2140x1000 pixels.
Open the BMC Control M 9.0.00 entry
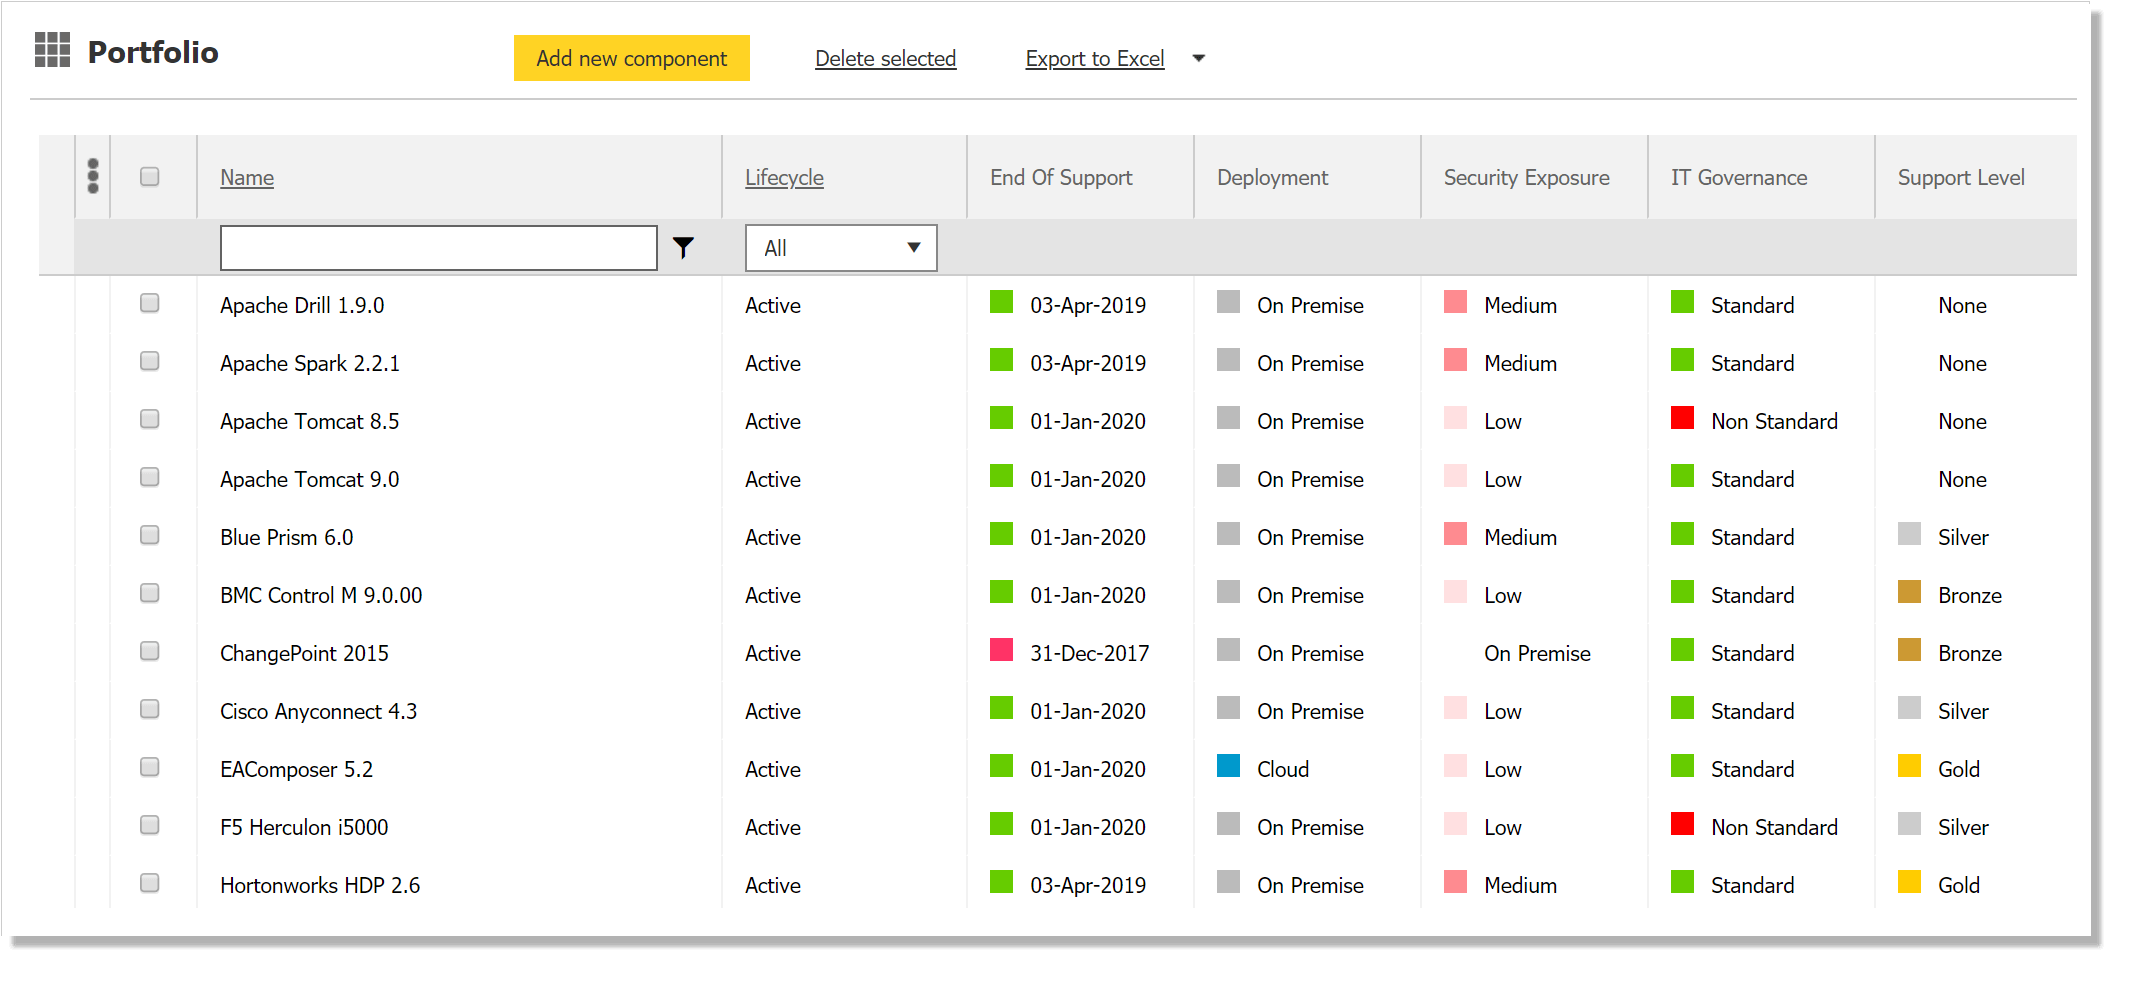(321, 596)
